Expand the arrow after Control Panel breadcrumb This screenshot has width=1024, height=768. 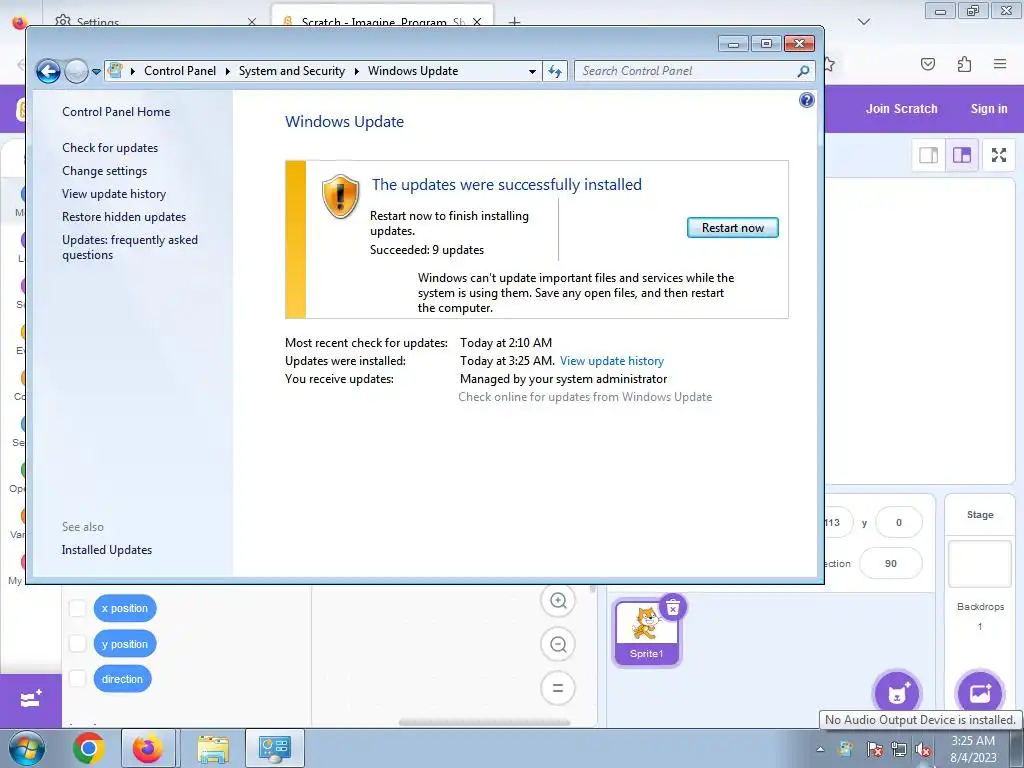pos(227,71)
